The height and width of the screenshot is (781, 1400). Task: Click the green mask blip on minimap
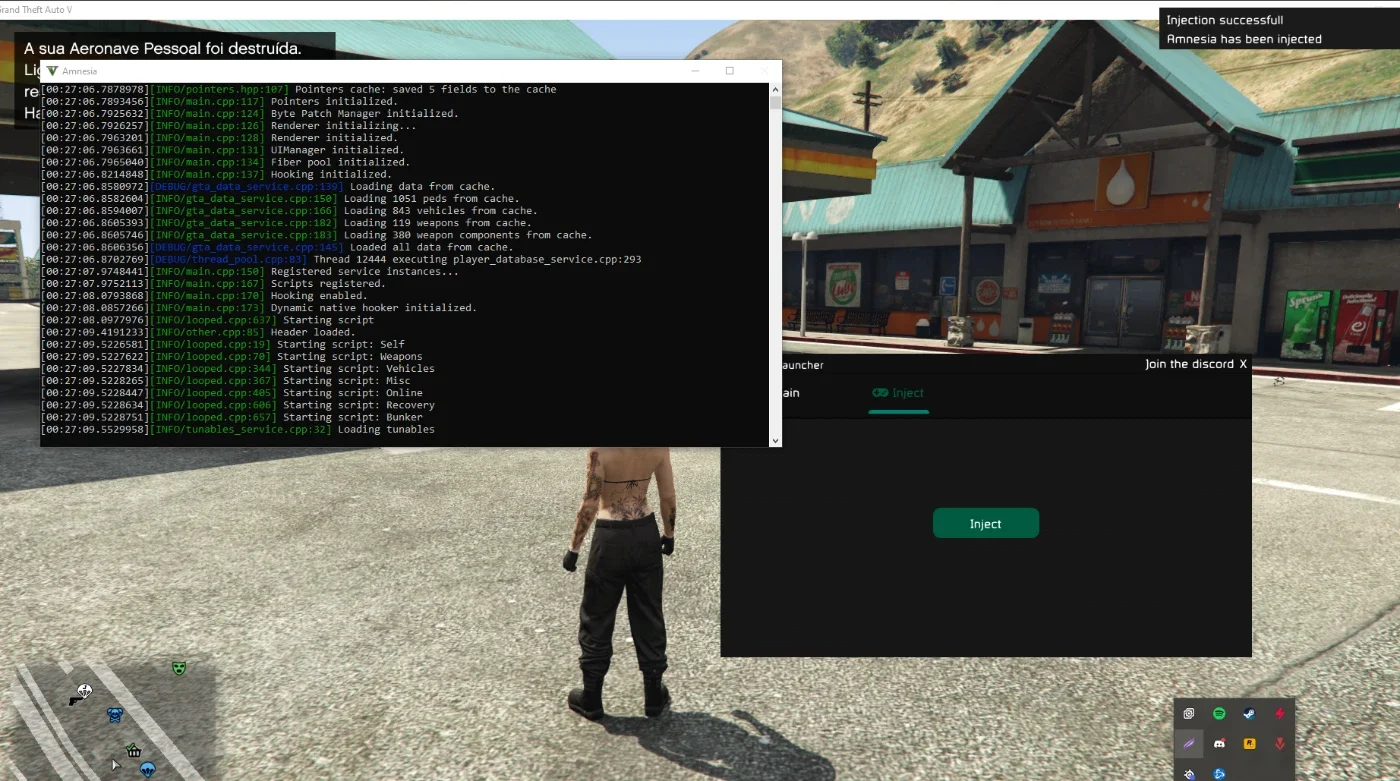tap(179, 667)
